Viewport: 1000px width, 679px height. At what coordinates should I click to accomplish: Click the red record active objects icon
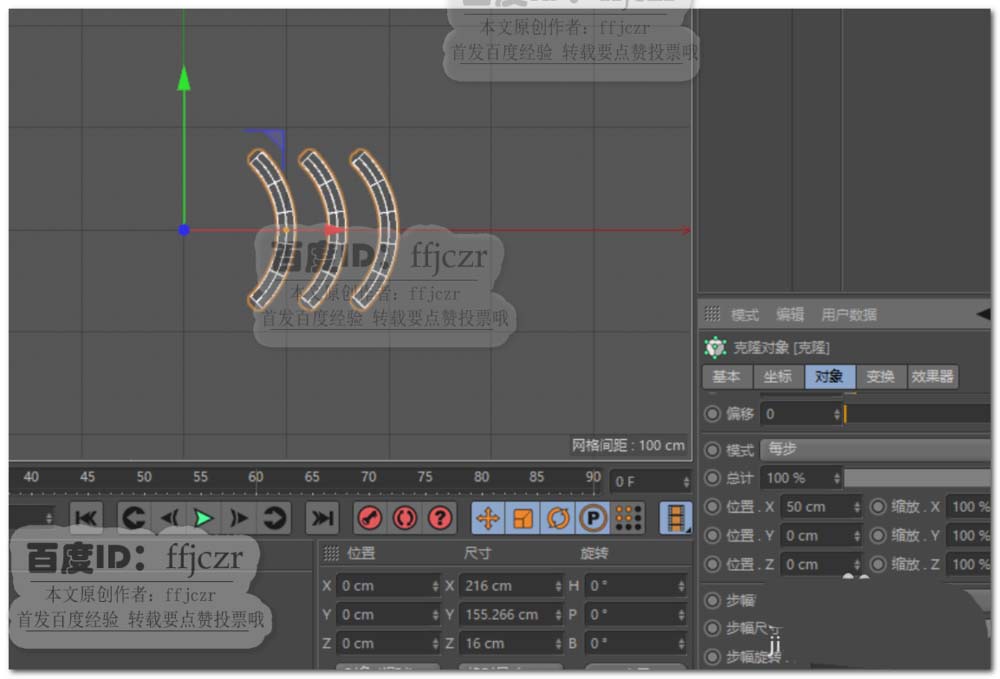click(x=370, y=518)
